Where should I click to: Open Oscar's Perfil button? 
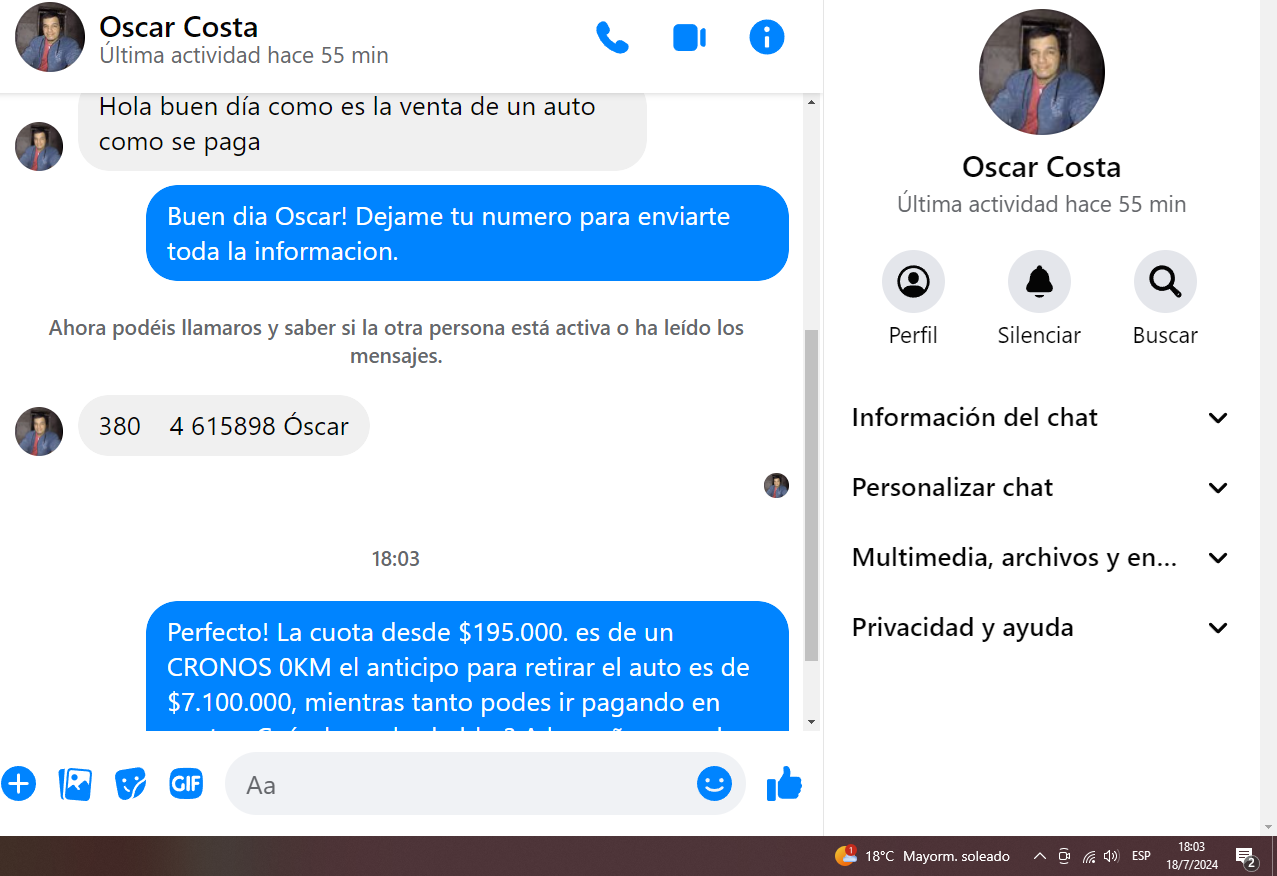pos(913,282)
